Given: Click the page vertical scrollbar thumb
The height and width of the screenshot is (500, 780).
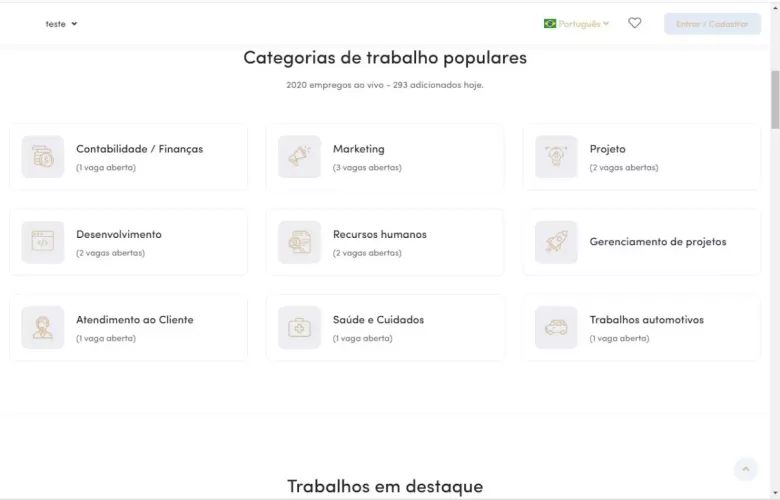Looking at the screenshot, I should (x=774, y=100).
